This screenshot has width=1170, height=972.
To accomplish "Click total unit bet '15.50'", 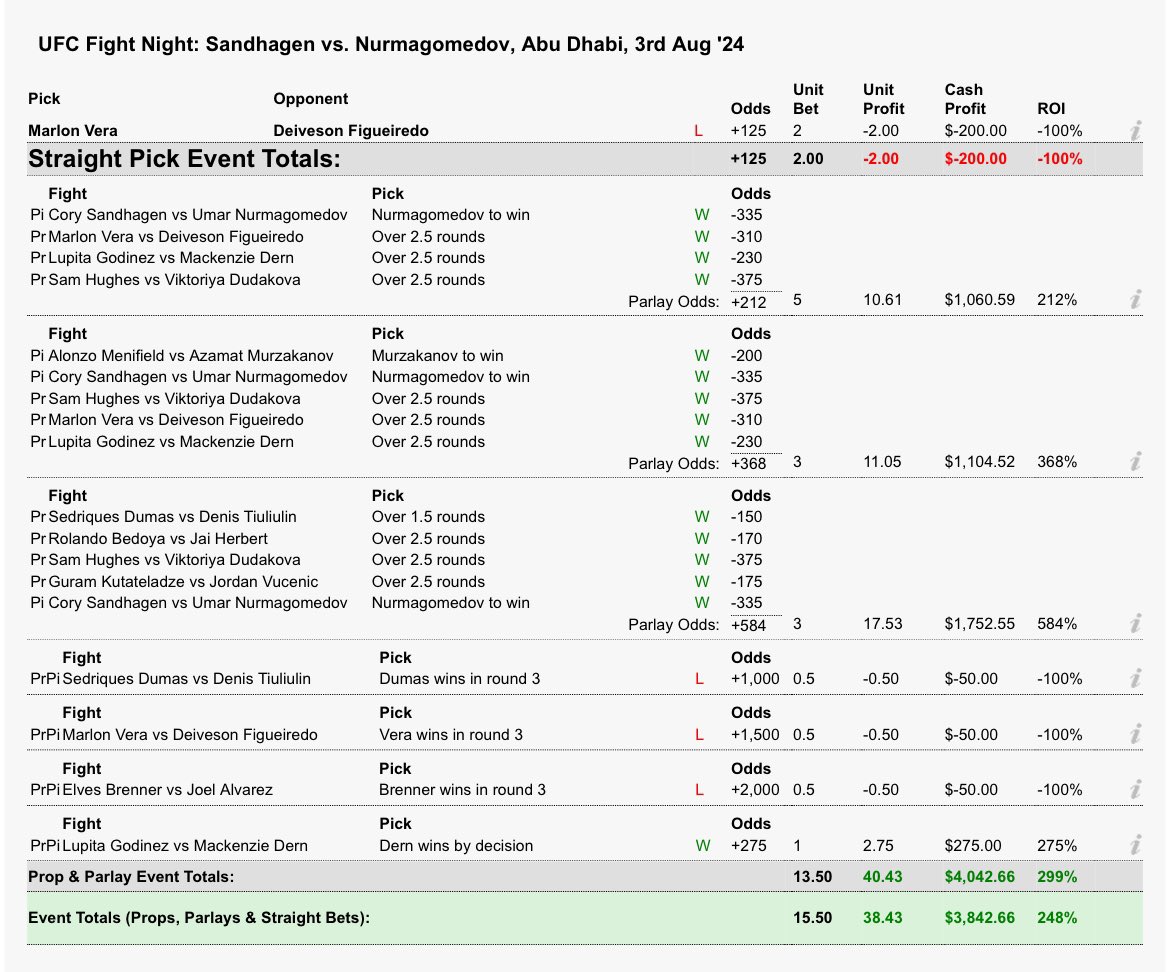I will pyautogui.click(x=813, y=918).
